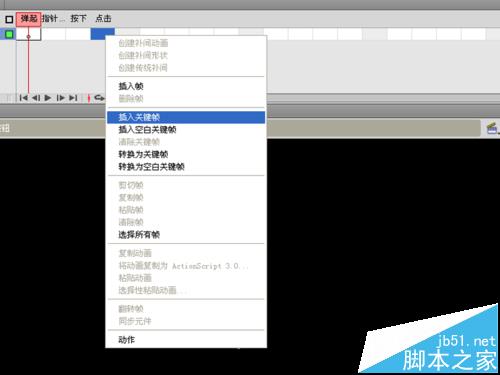
Task: Select 插入空白关键帧 menu entry
Action: pos(186,130)
